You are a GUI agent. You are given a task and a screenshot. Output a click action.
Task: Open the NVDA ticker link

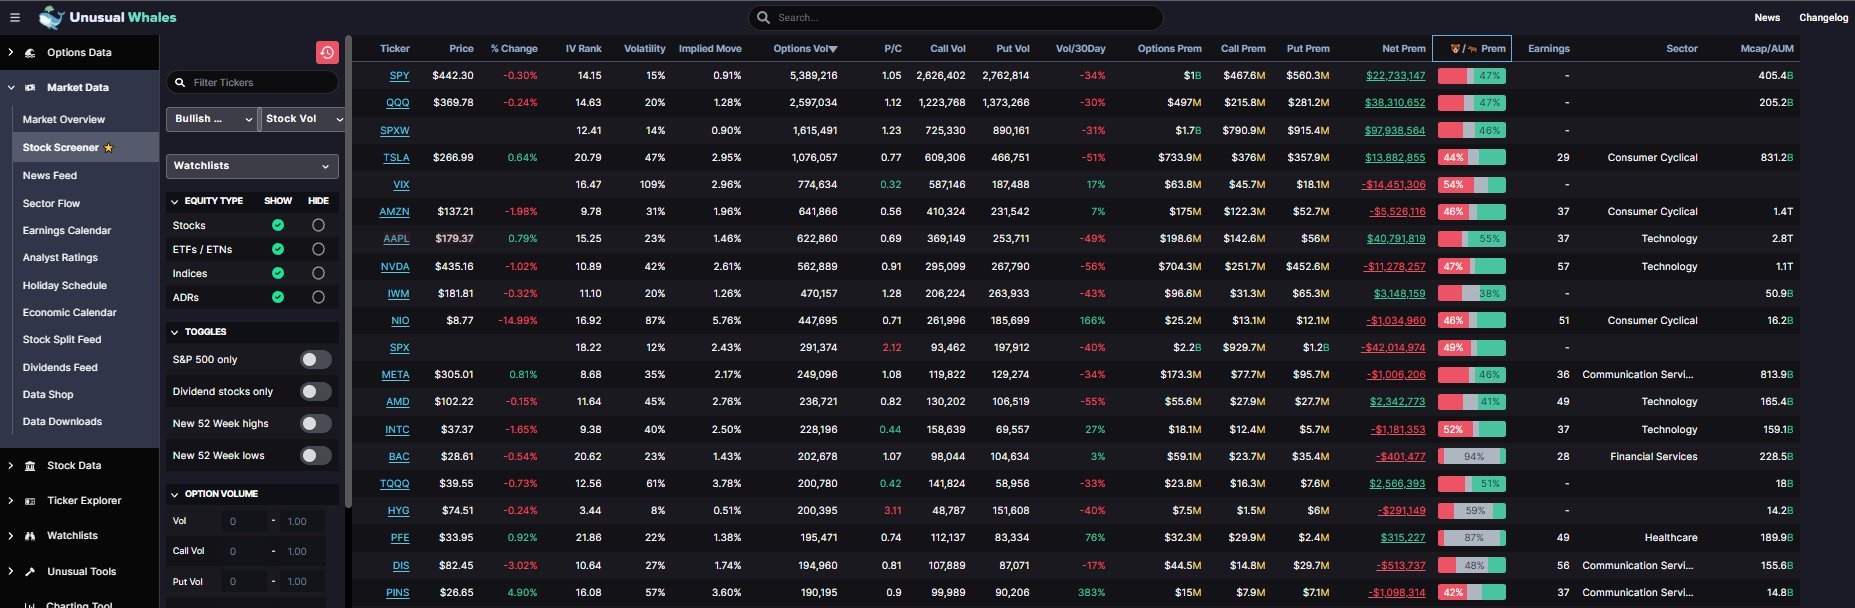tap(395, 267)
